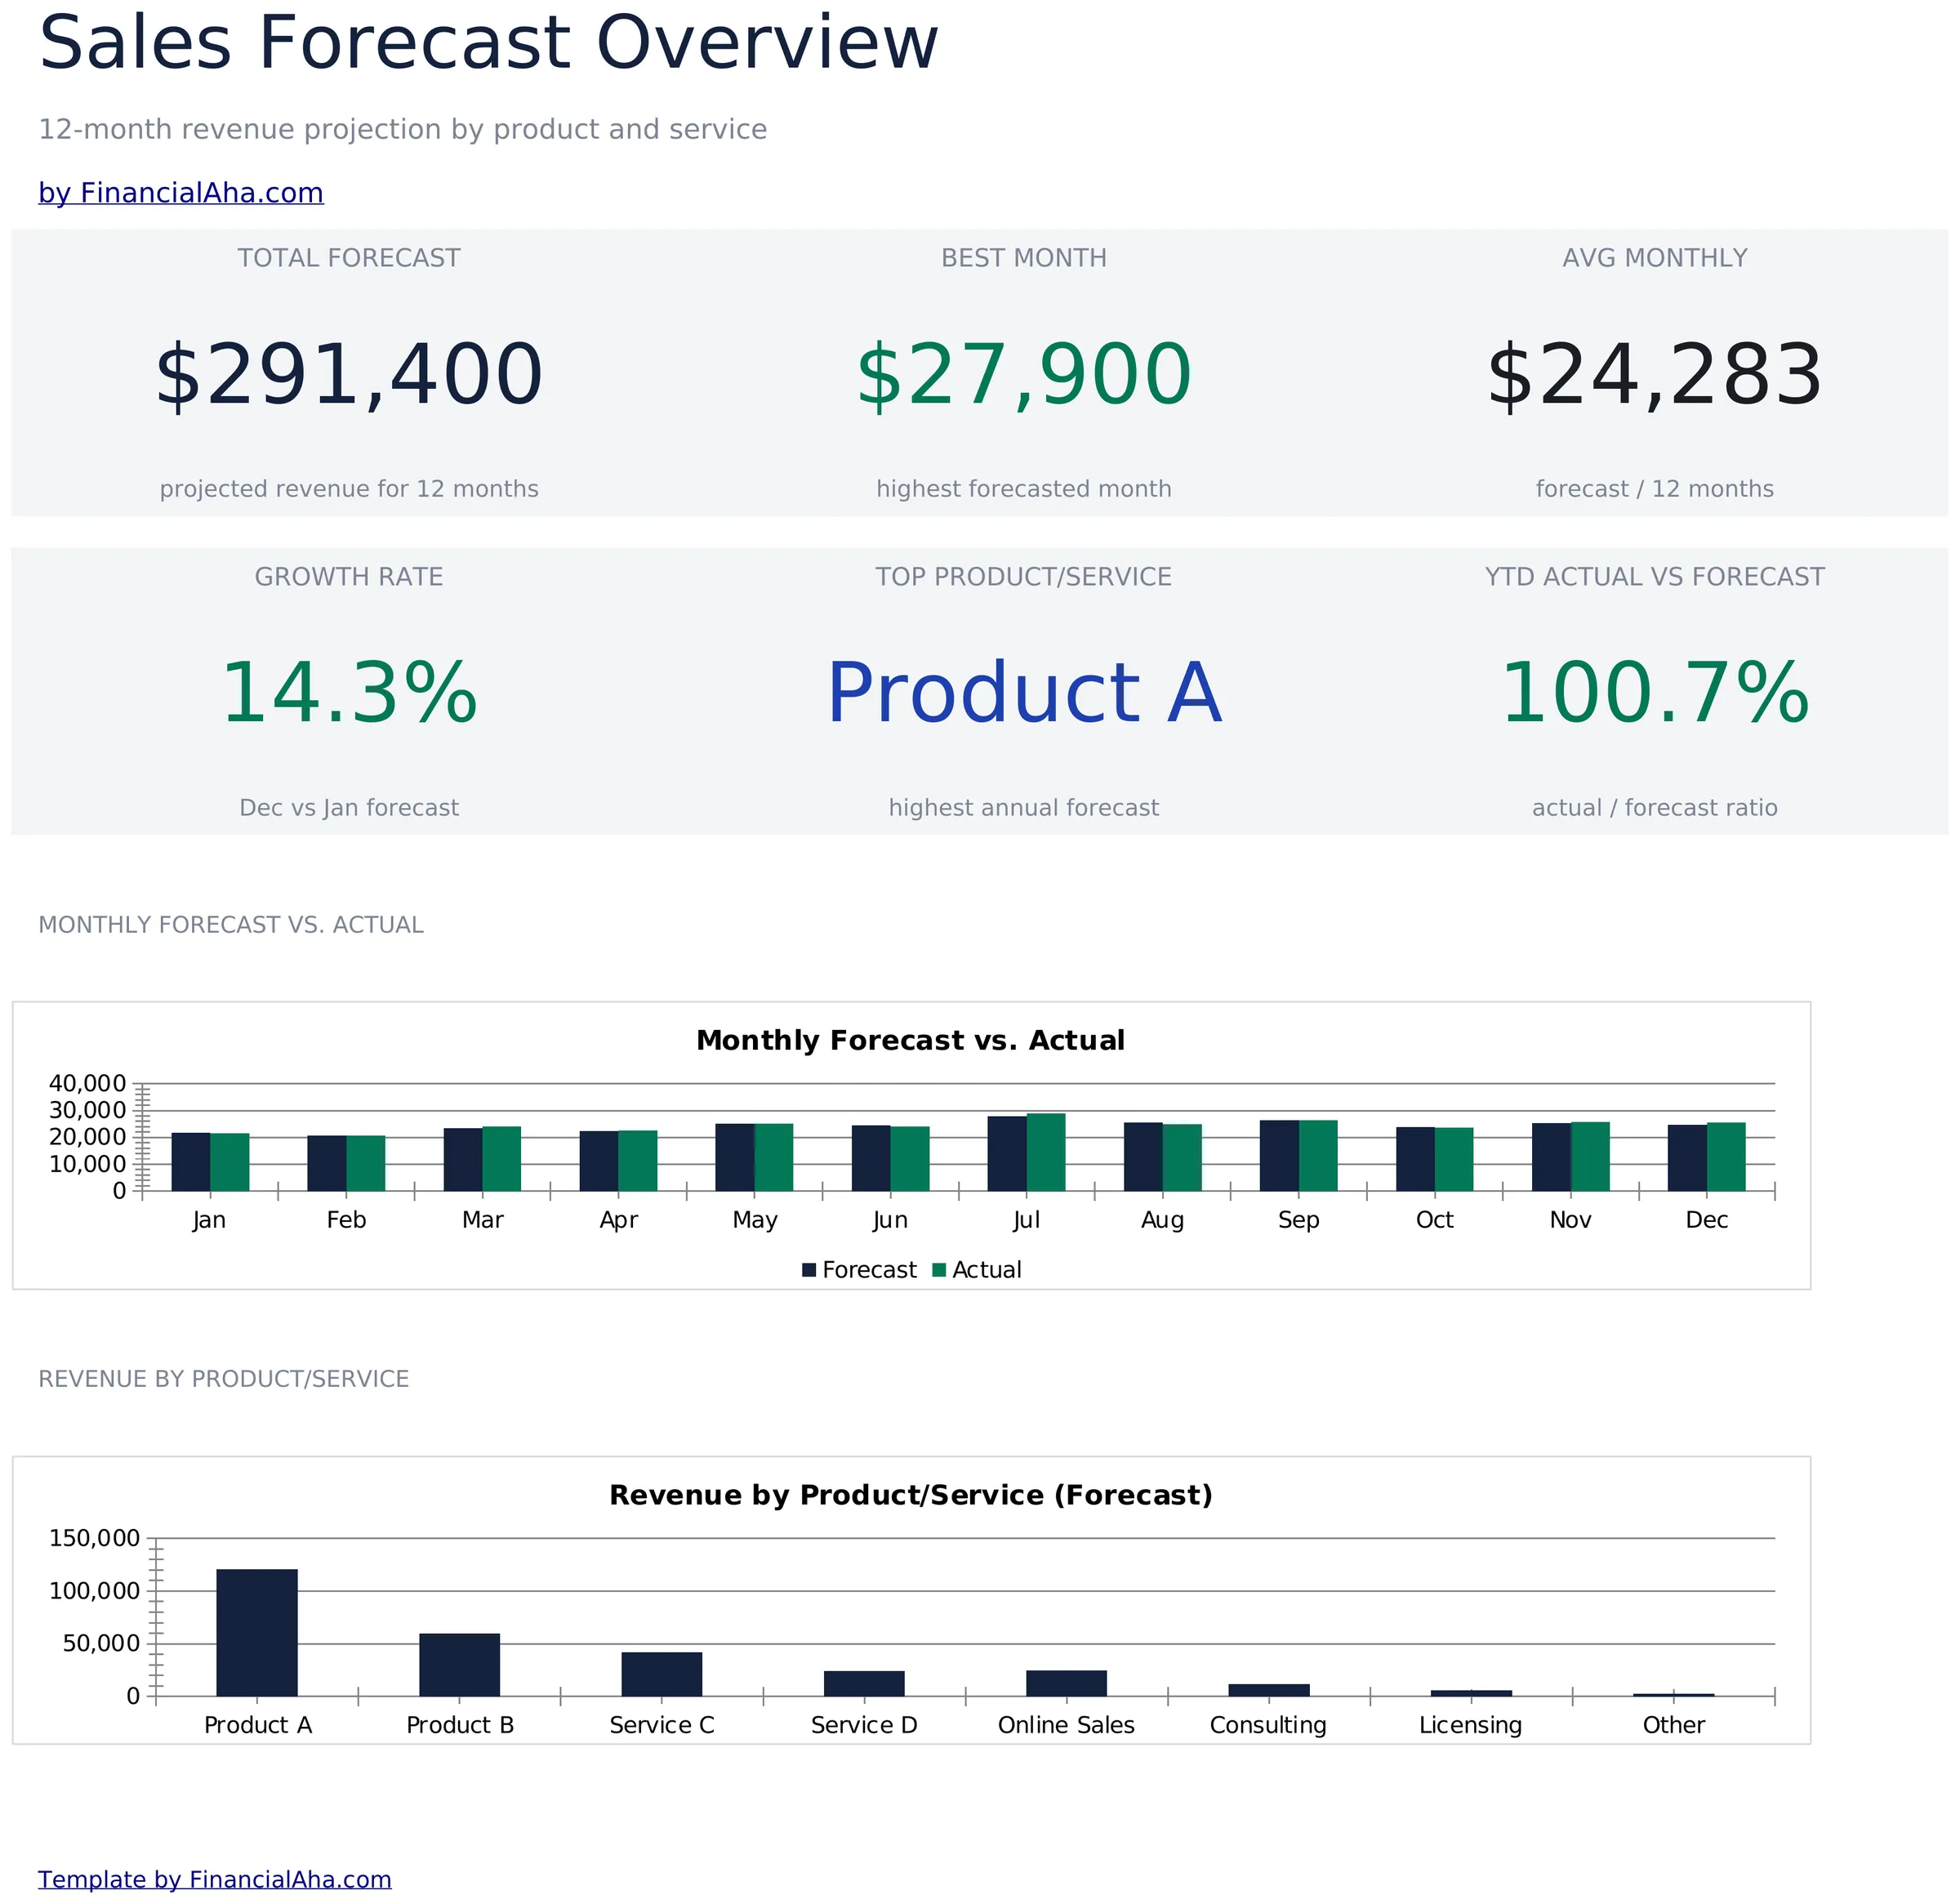The height and width of the screenshot is (1904, 1960).
Task: Click the '50,000' y-axis label
Action: [x=102, y=1643]
